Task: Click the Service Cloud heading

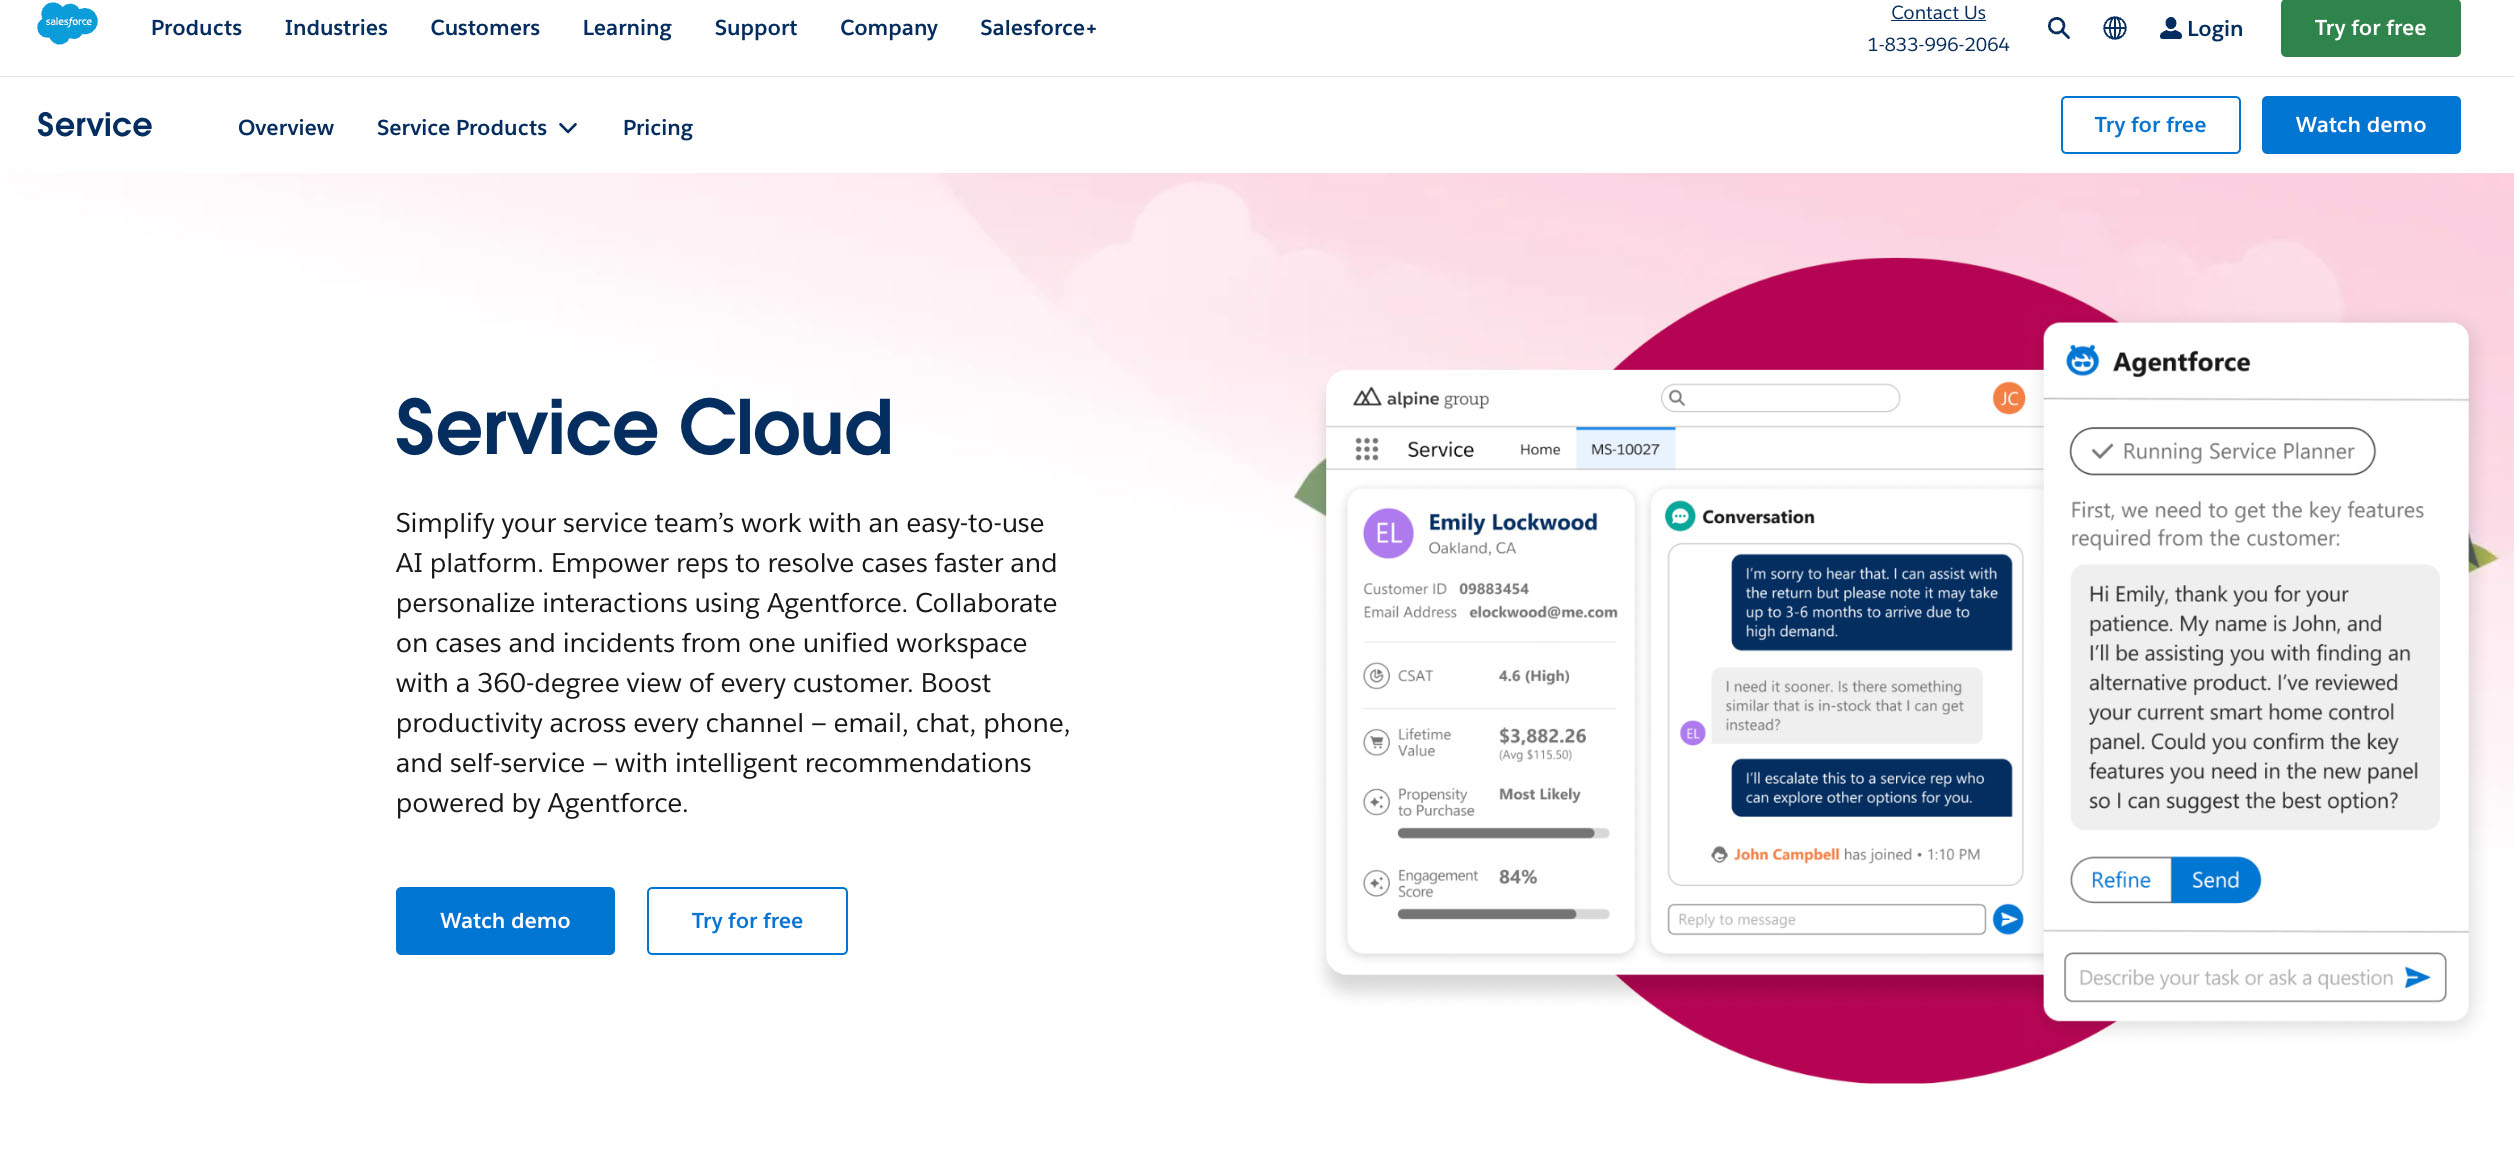Action: [x=643, y=427]
